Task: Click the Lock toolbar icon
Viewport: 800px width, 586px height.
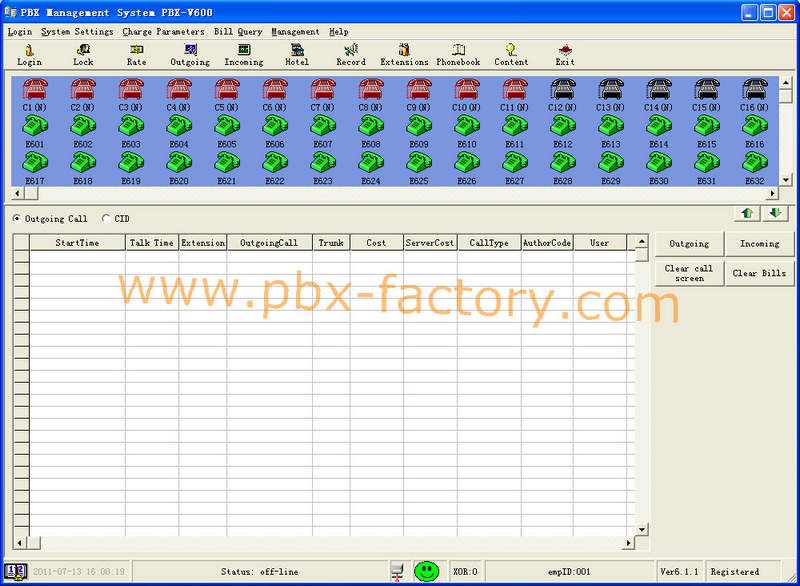Action: click(83, 55)
